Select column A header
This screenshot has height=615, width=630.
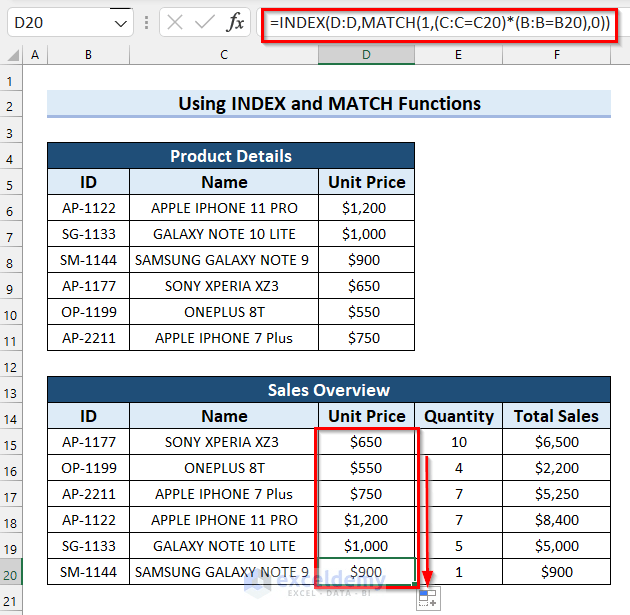click(35, 55)
